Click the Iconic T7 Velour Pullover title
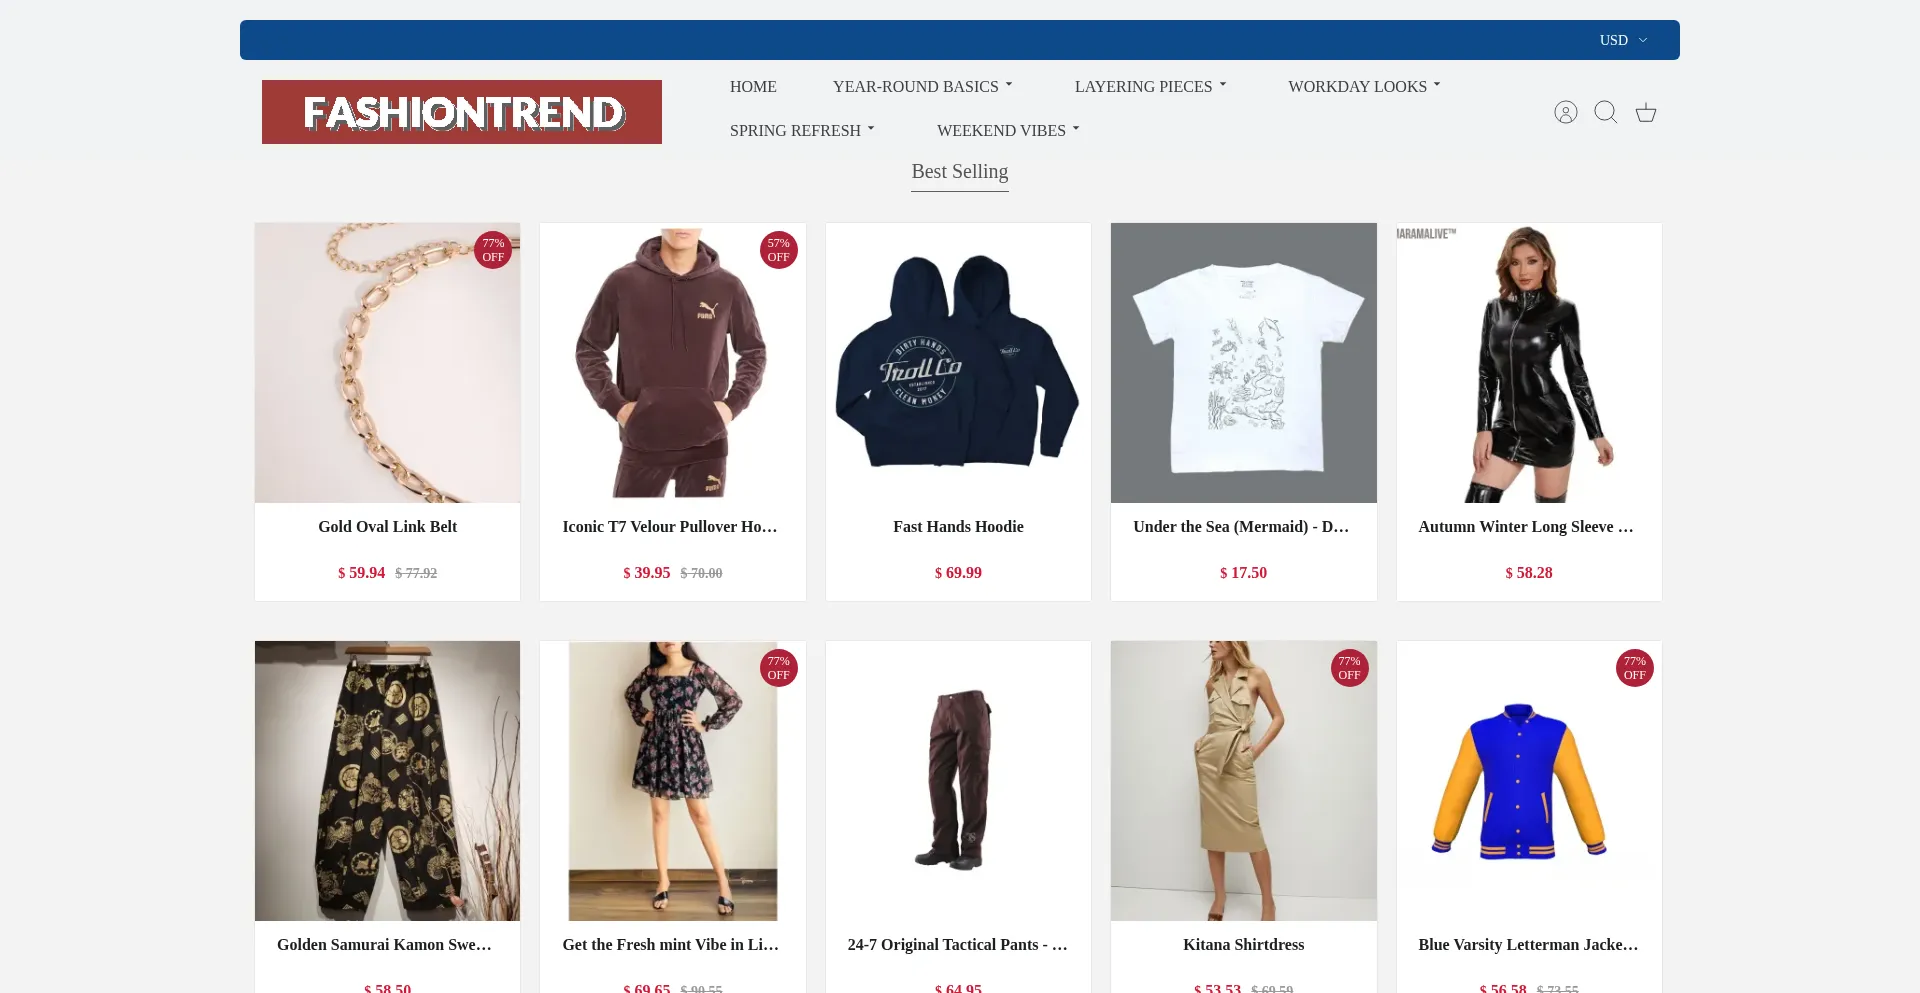Image resolution: width=1920 pixels, height=993 pixels. (670, 526)
